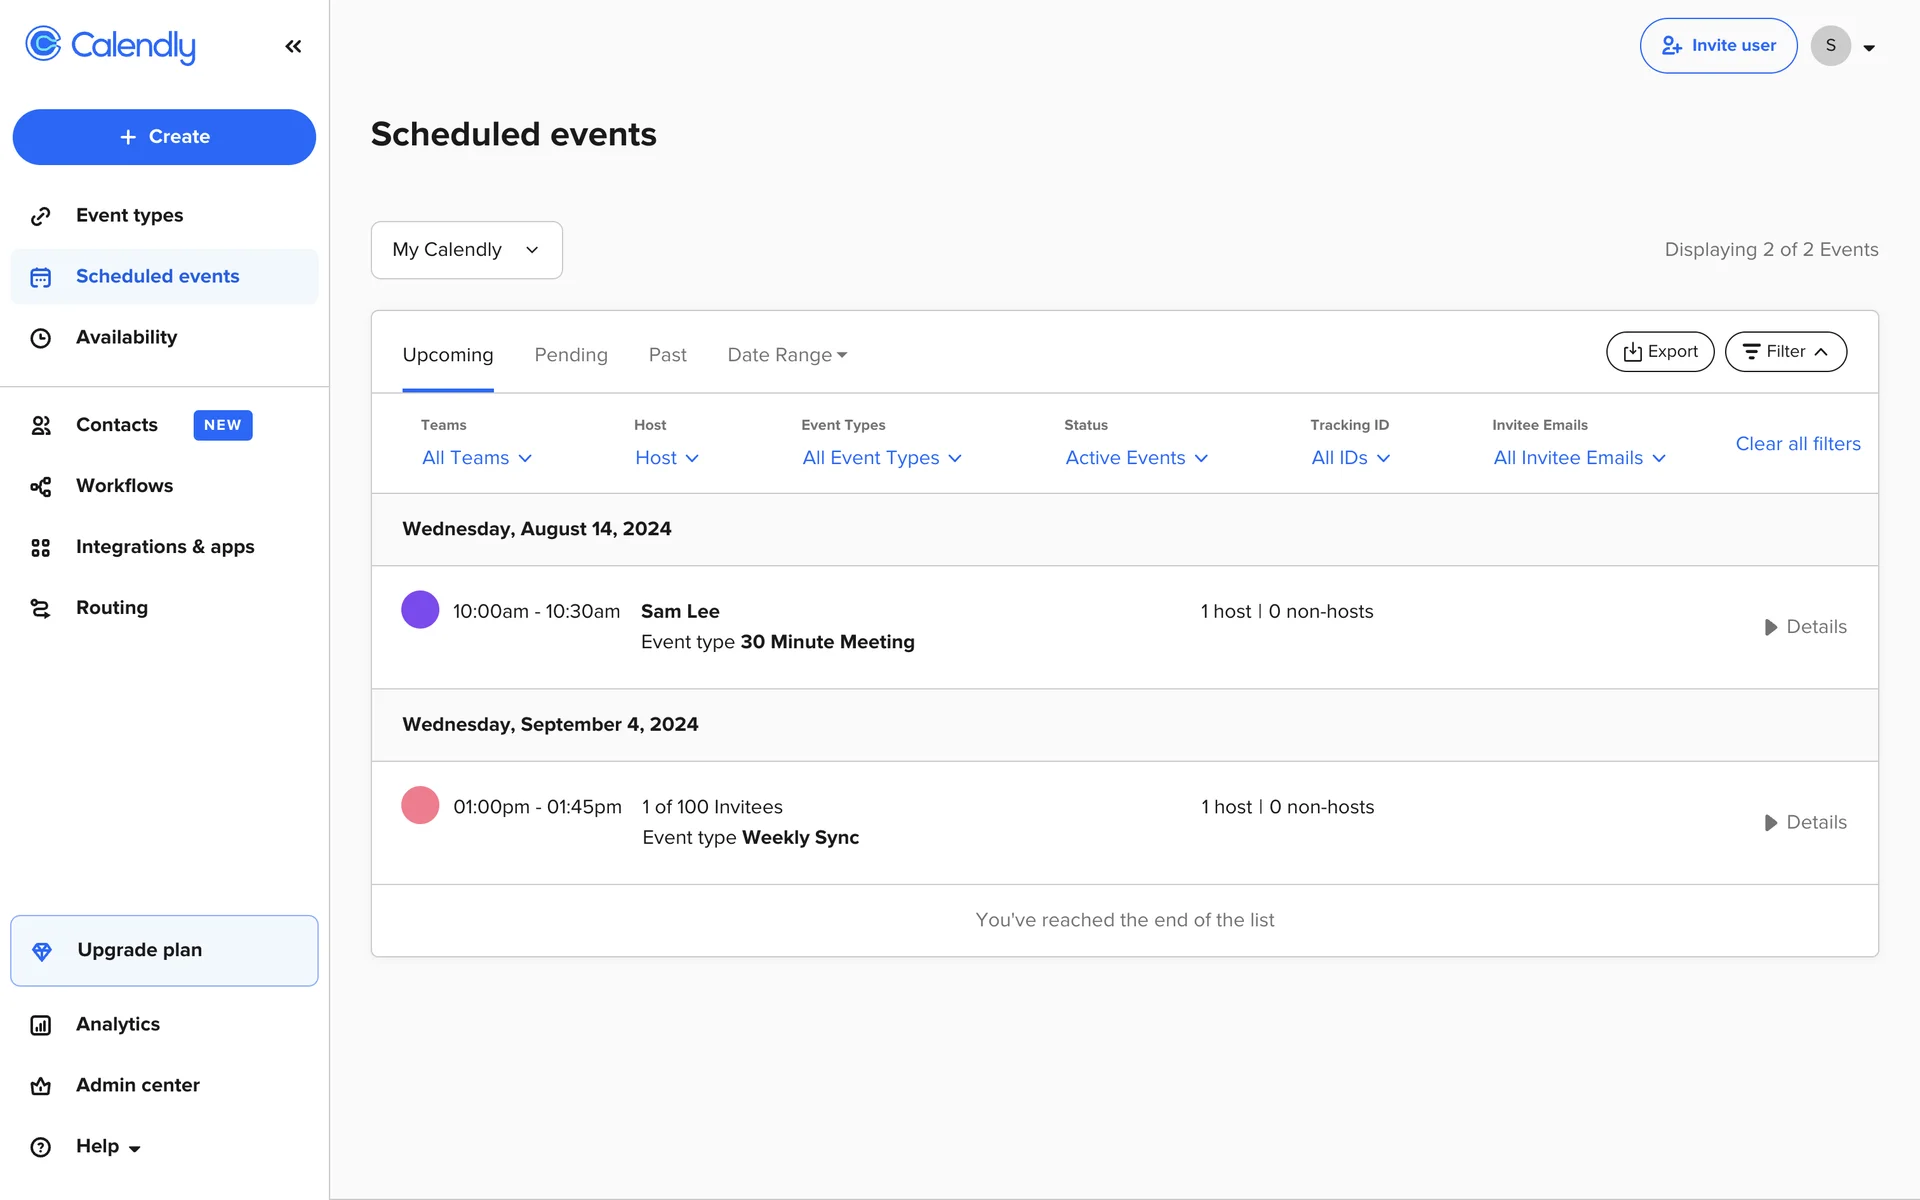Open the My Calendly dropdown
The width and height of the screenshot is (1920, 1200).
[466, 250]
